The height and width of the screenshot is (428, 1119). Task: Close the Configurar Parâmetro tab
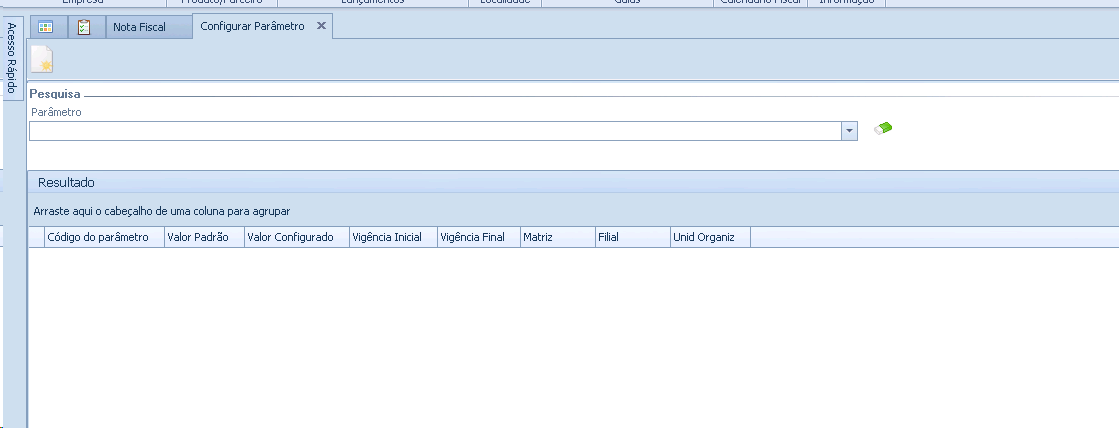(x=321, y=26)
